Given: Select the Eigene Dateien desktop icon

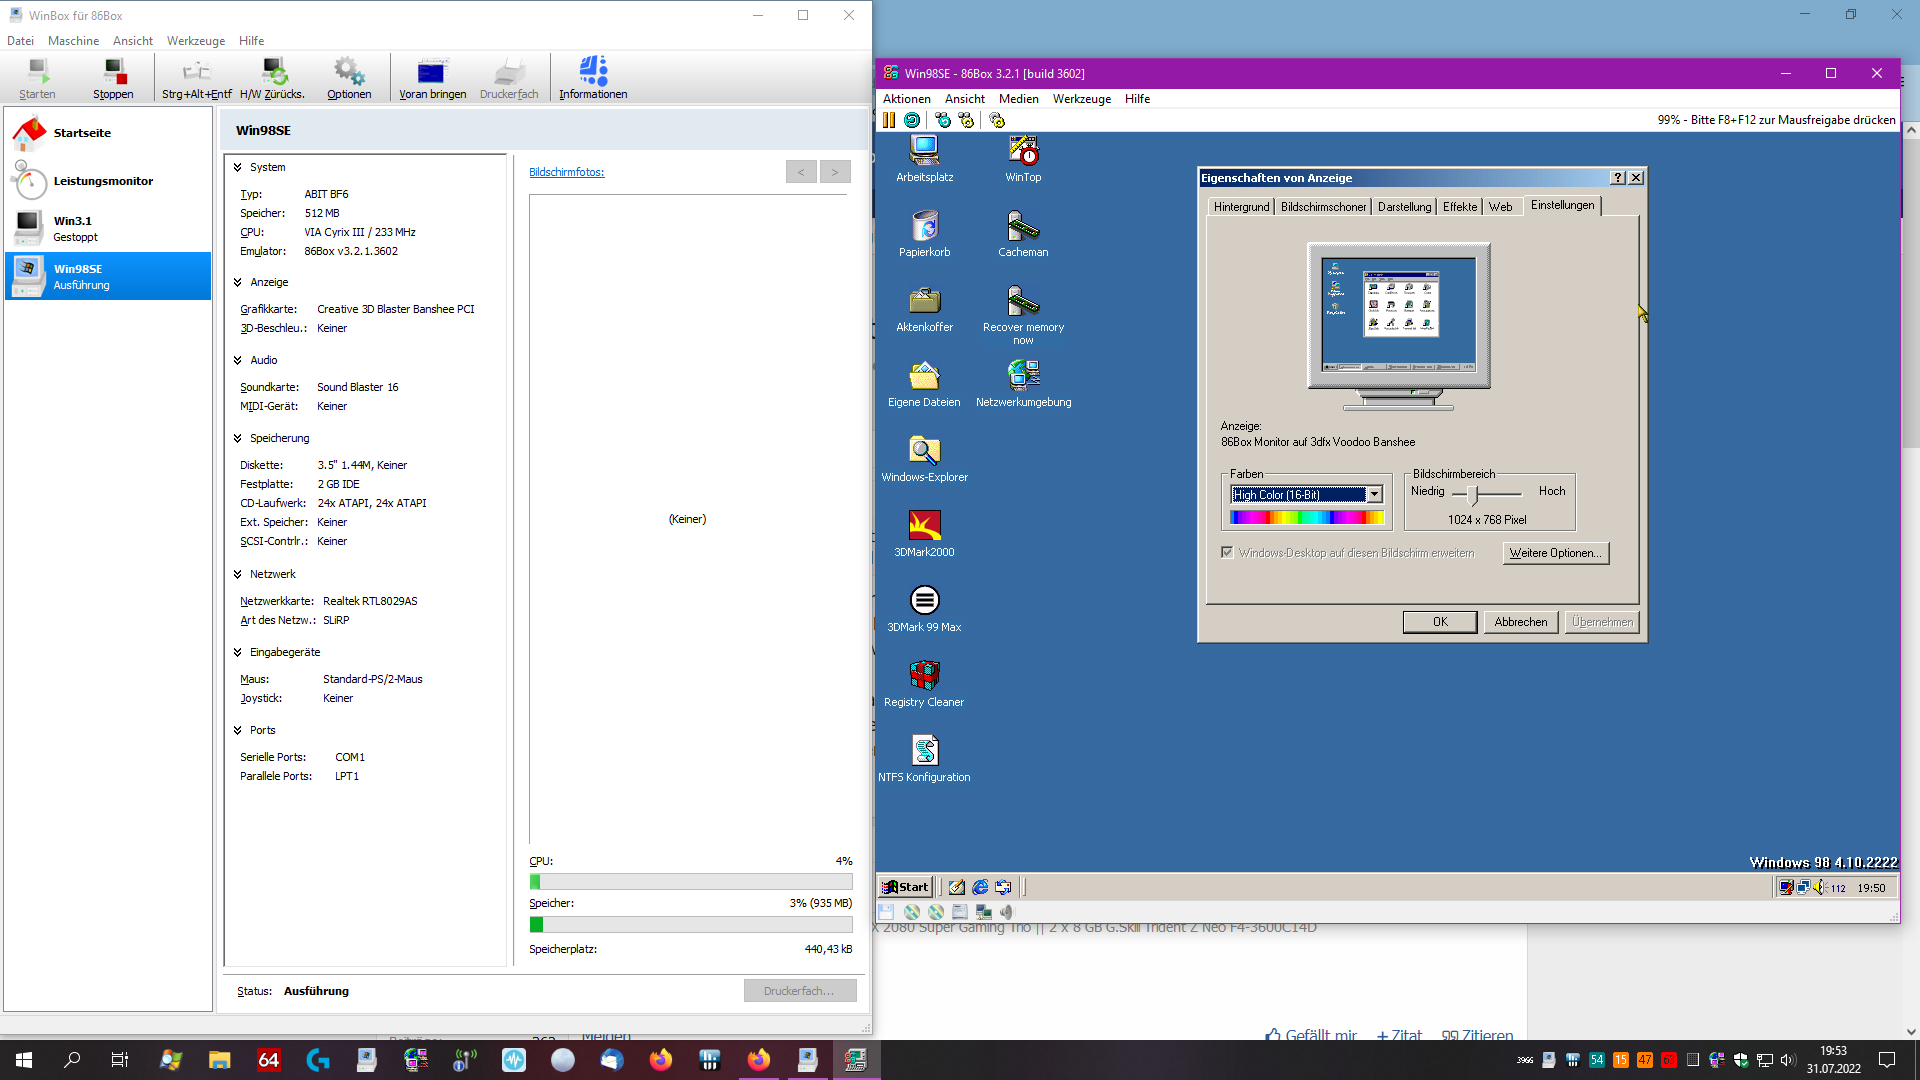Looking at the screenshot, I should pyautogui.click(x=924, y=384).
